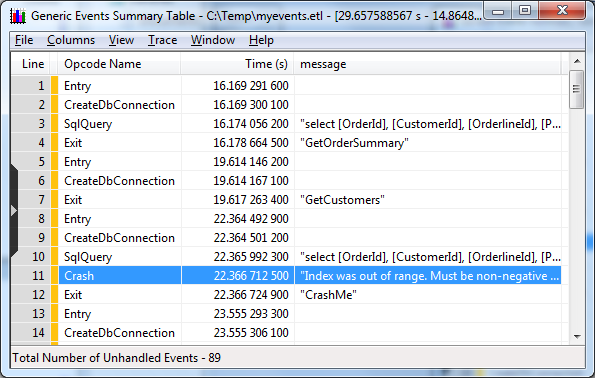Click CreateDbConnection on line 14
Image resolution: width=595 pixels, height=378 pixels.
click(x=119, y=332)
